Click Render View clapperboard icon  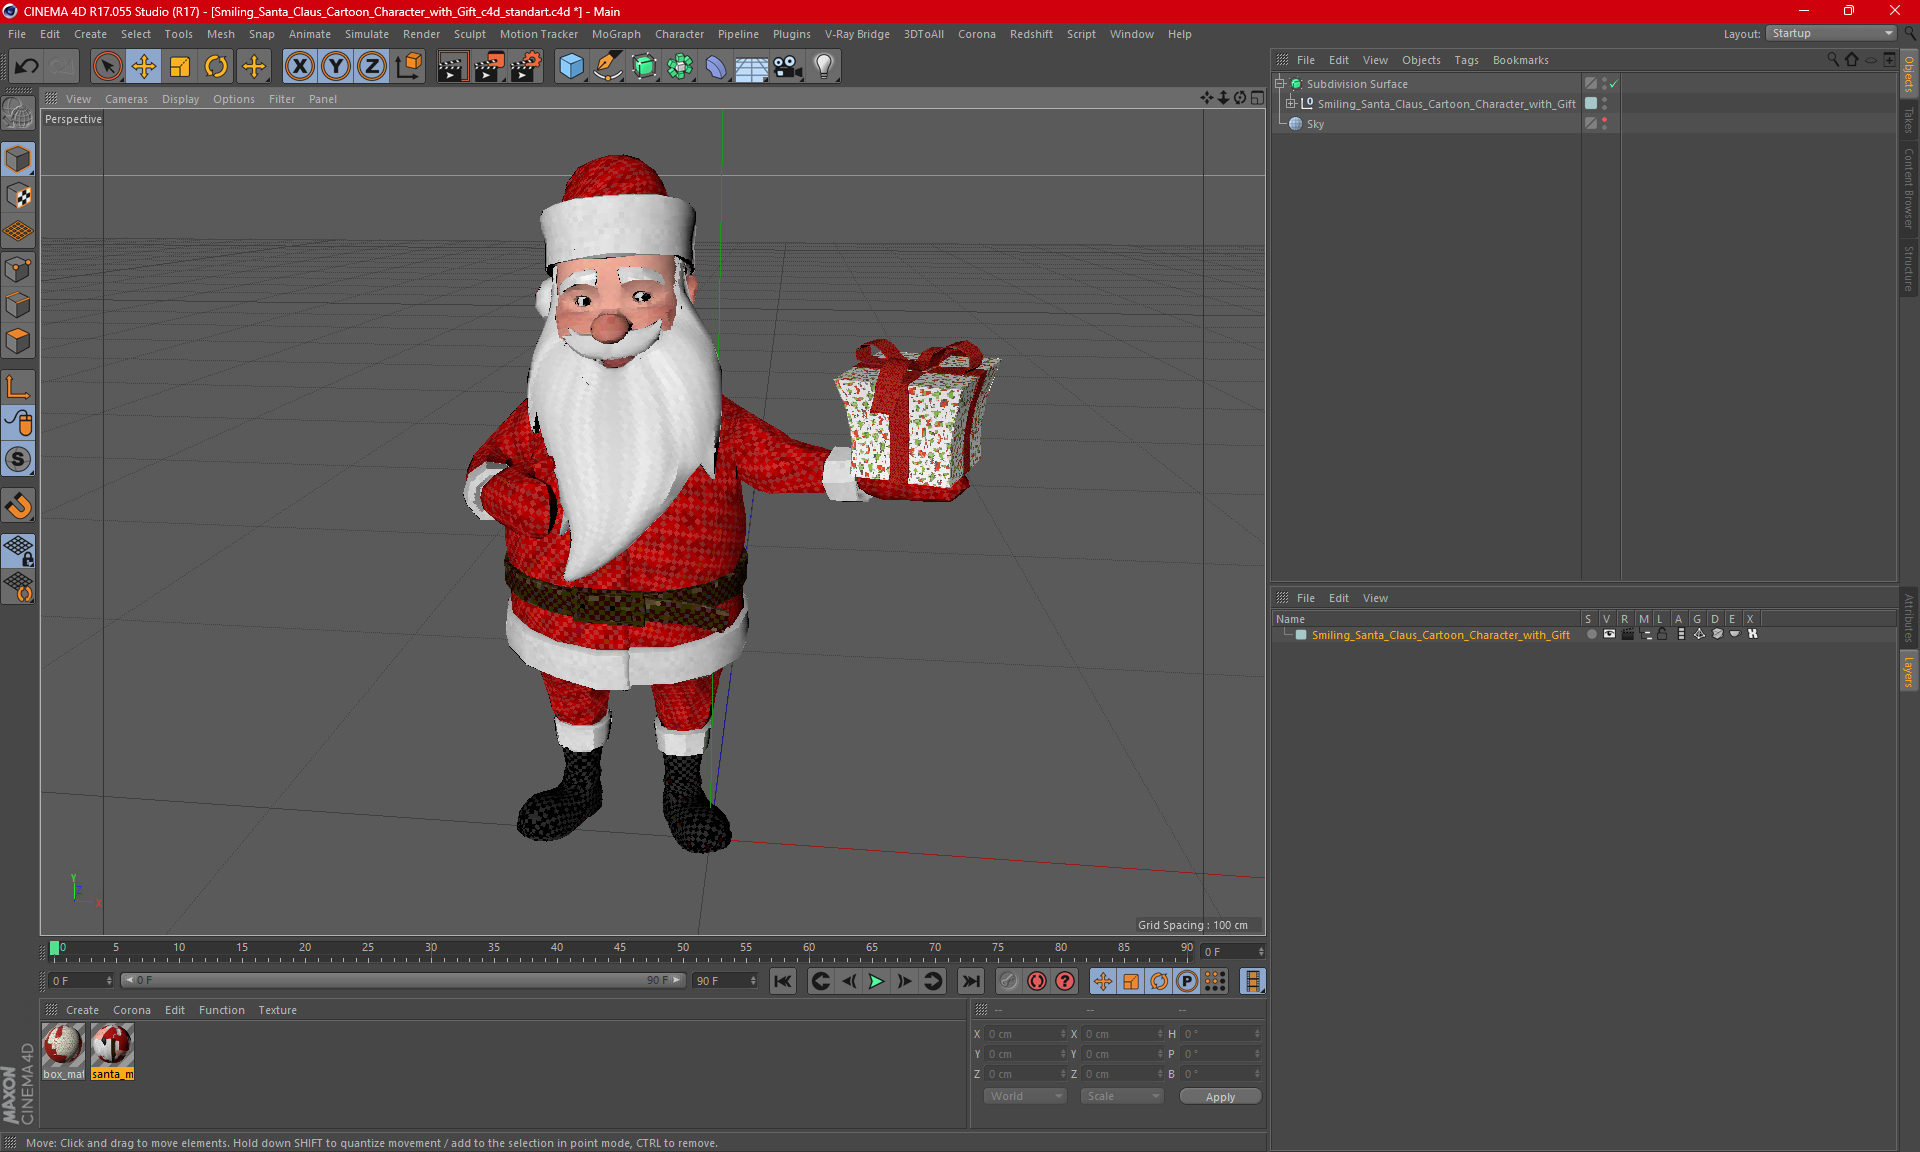[452, 66]
